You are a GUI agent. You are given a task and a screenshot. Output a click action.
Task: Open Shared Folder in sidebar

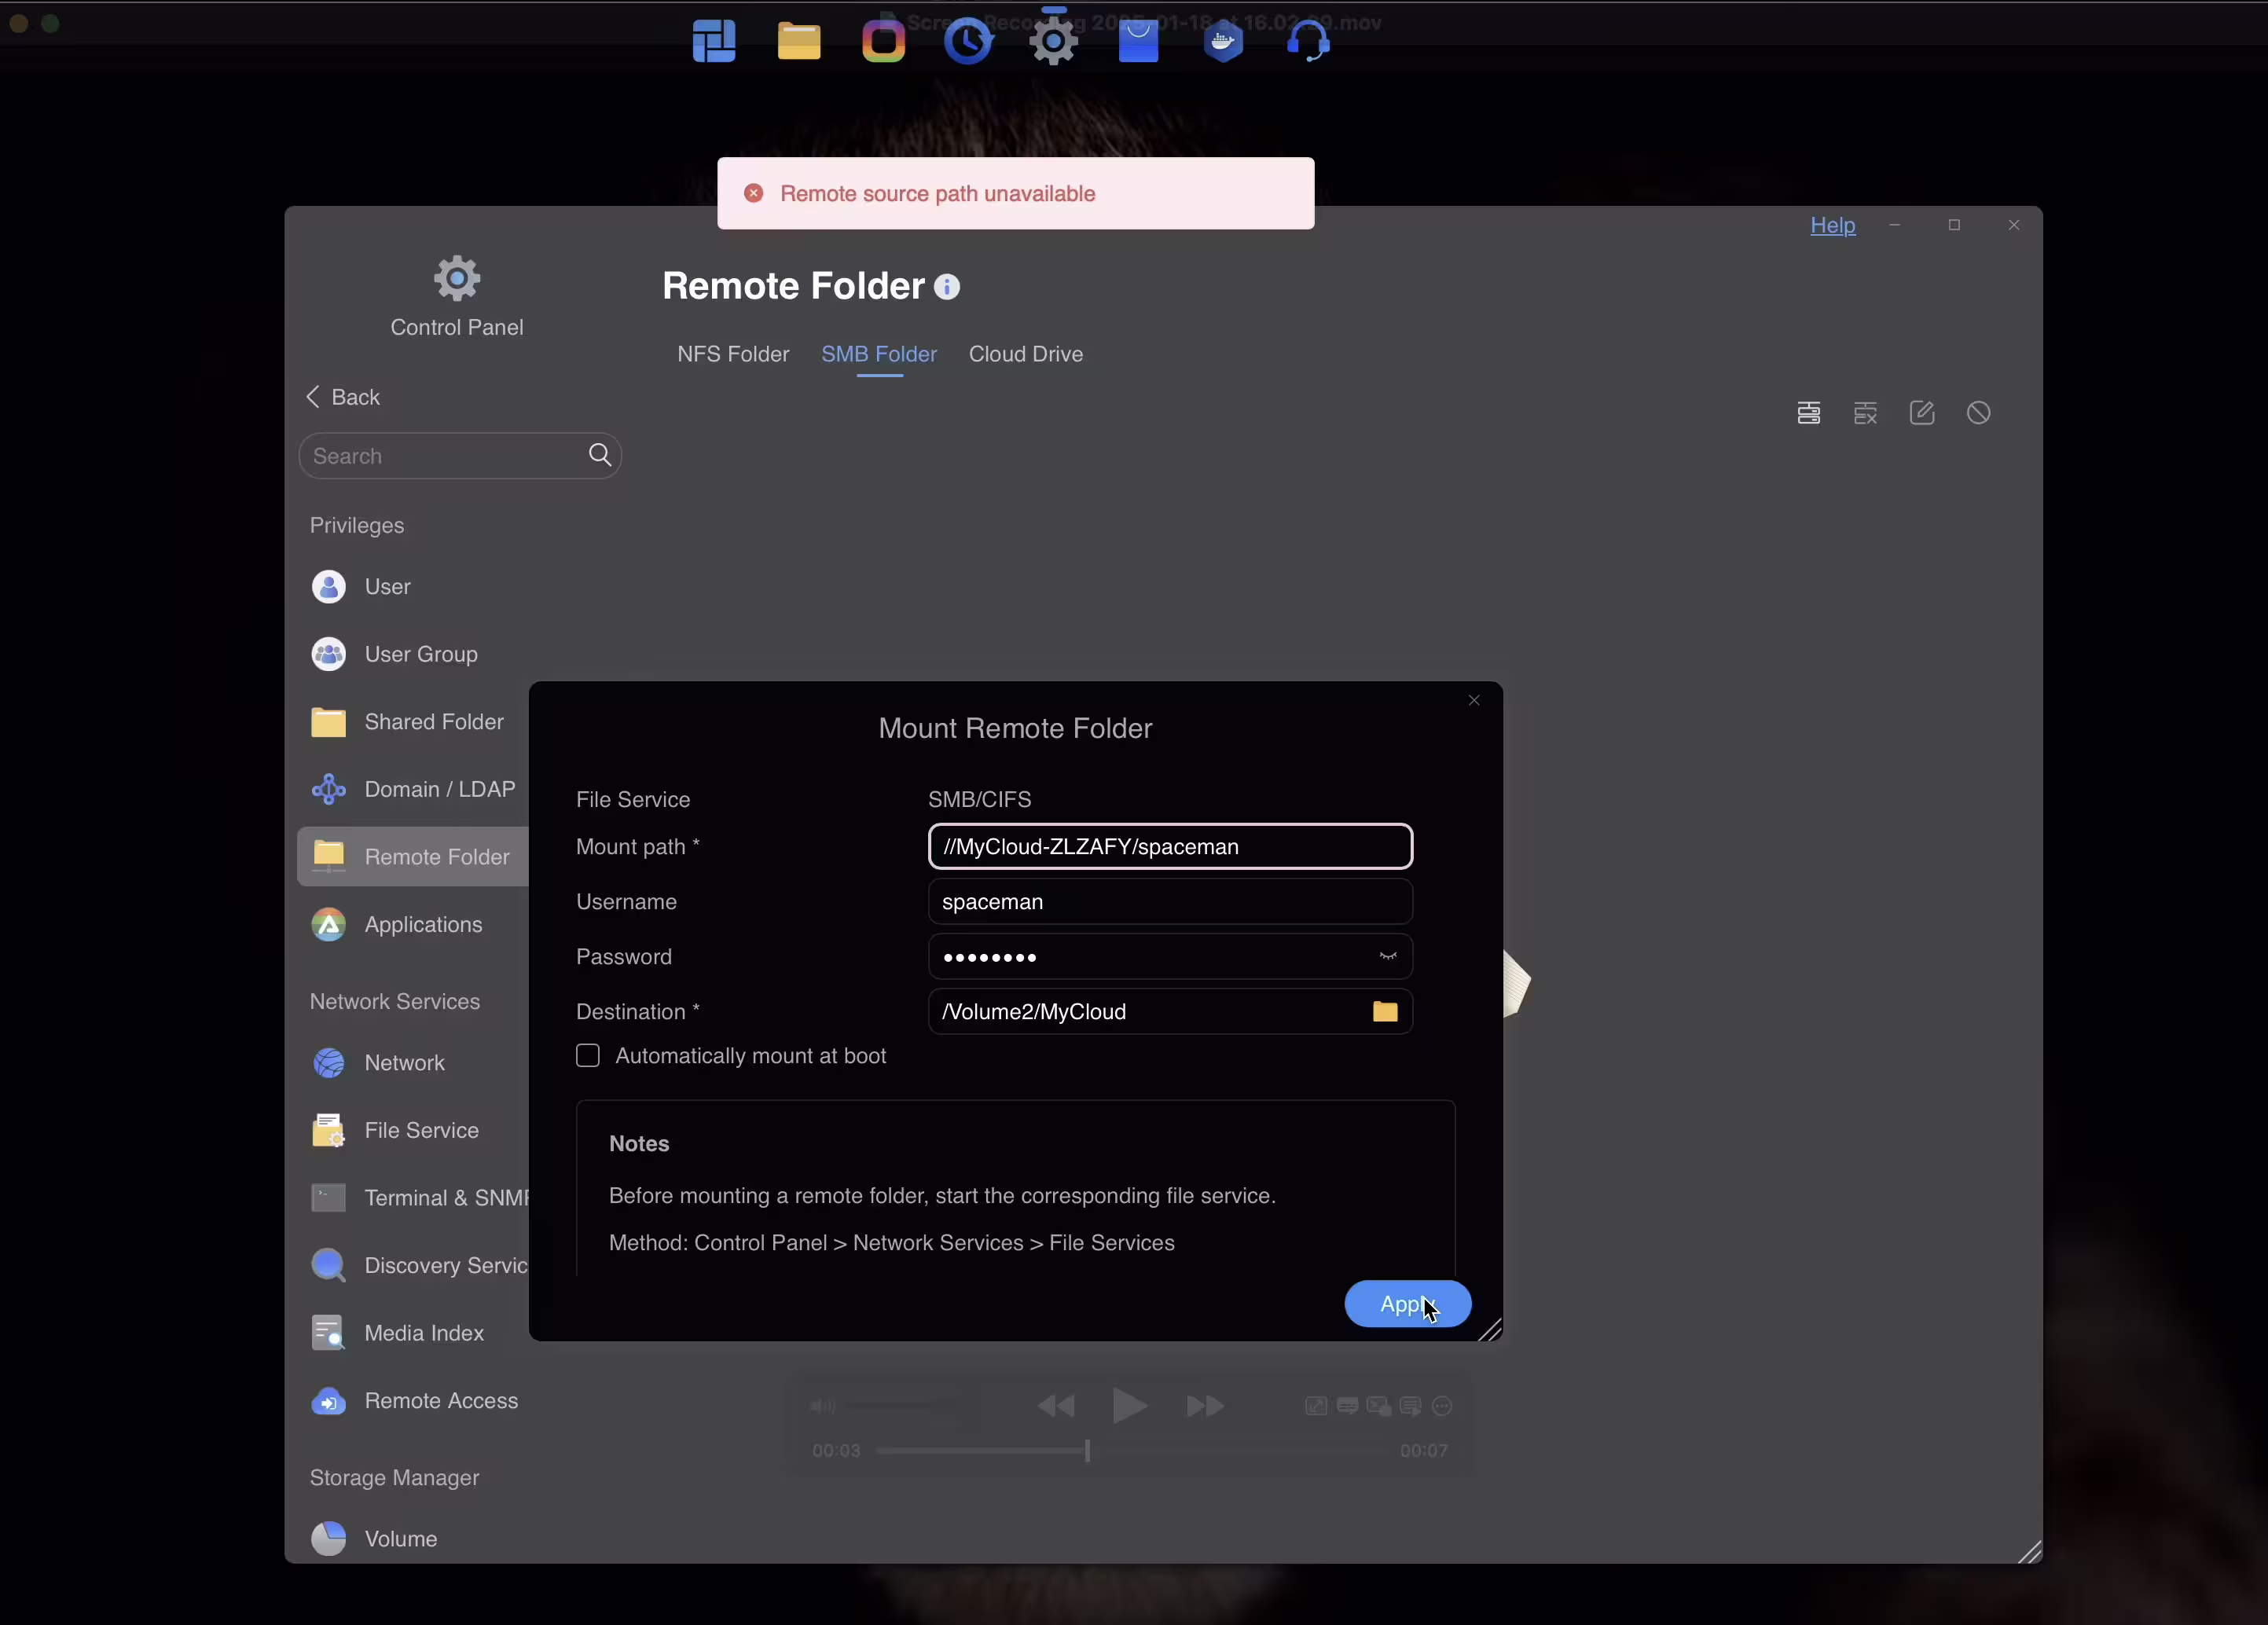pyautogui.click(x=433, y=722)
